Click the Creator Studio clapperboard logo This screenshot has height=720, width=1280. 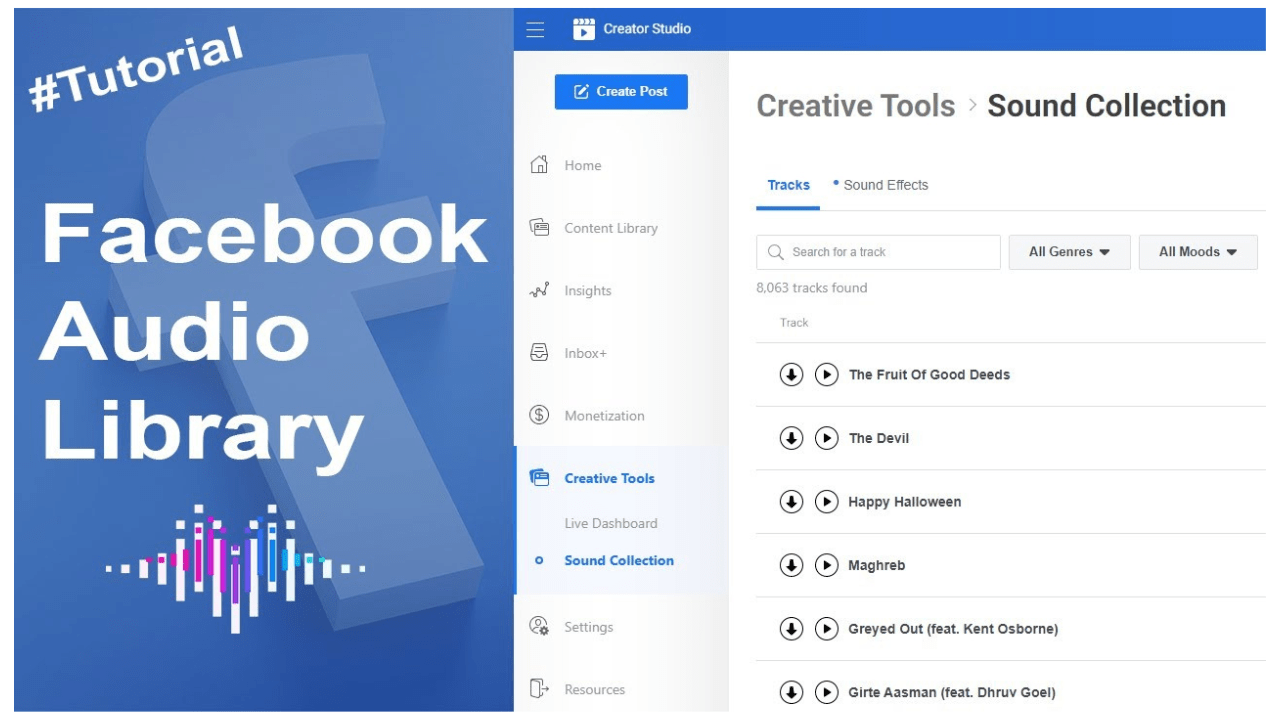point(584,29)
